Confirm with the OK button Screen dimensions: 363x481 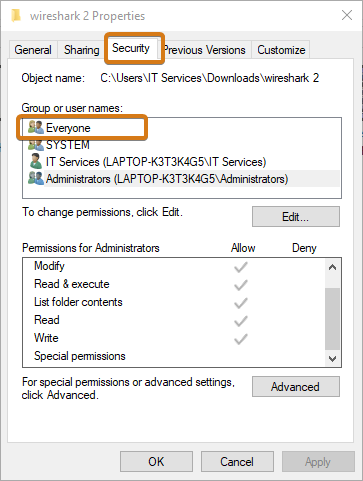point(156,462)
